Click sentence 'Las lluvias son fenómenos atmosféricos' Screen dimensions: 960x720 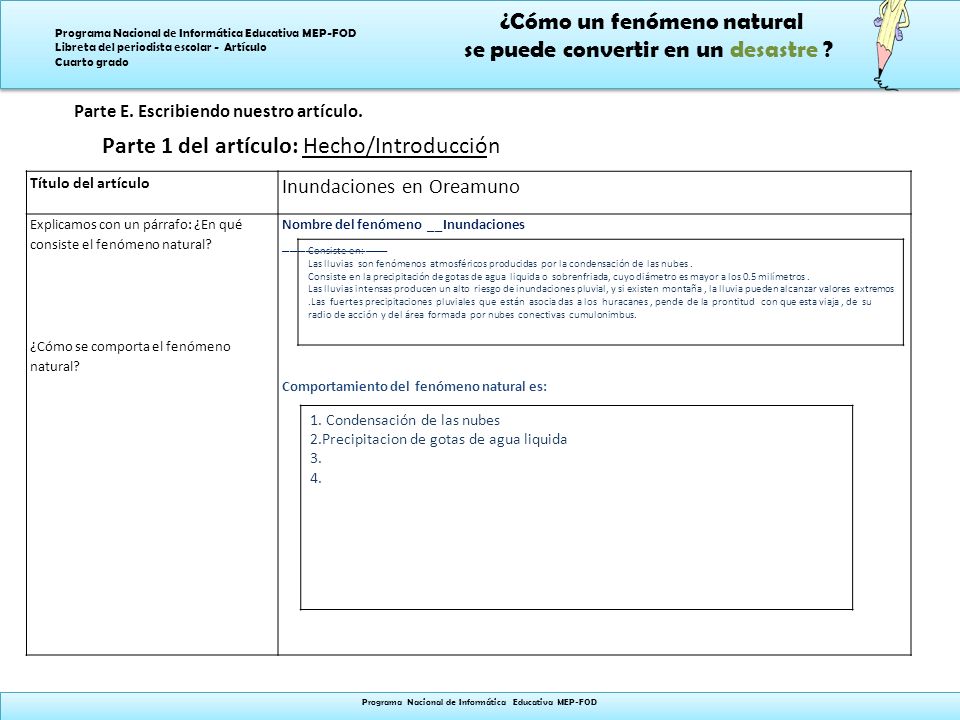(500, 264)
